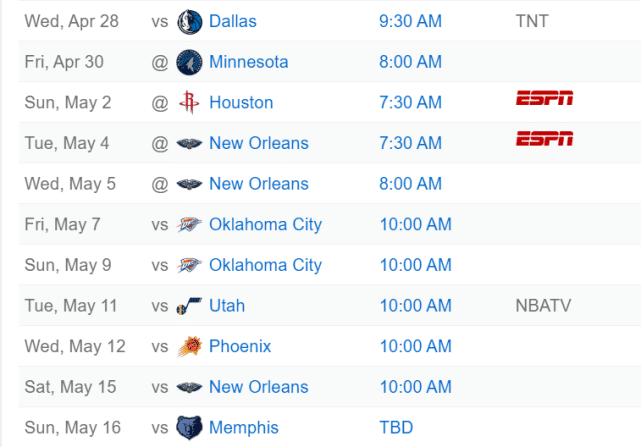Image resolution: width=641 pixels, height=447 pixels.
Task: Click the 9:30 AM game time link
Action: [410, 21]
